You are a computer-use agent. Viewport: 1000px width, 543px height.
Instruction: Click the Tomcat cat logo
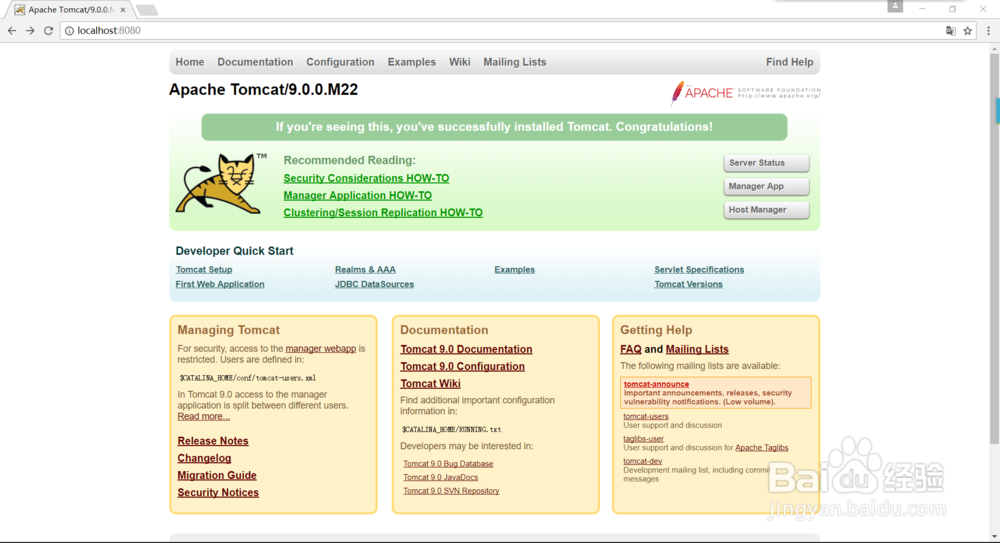tap(221, 183)
